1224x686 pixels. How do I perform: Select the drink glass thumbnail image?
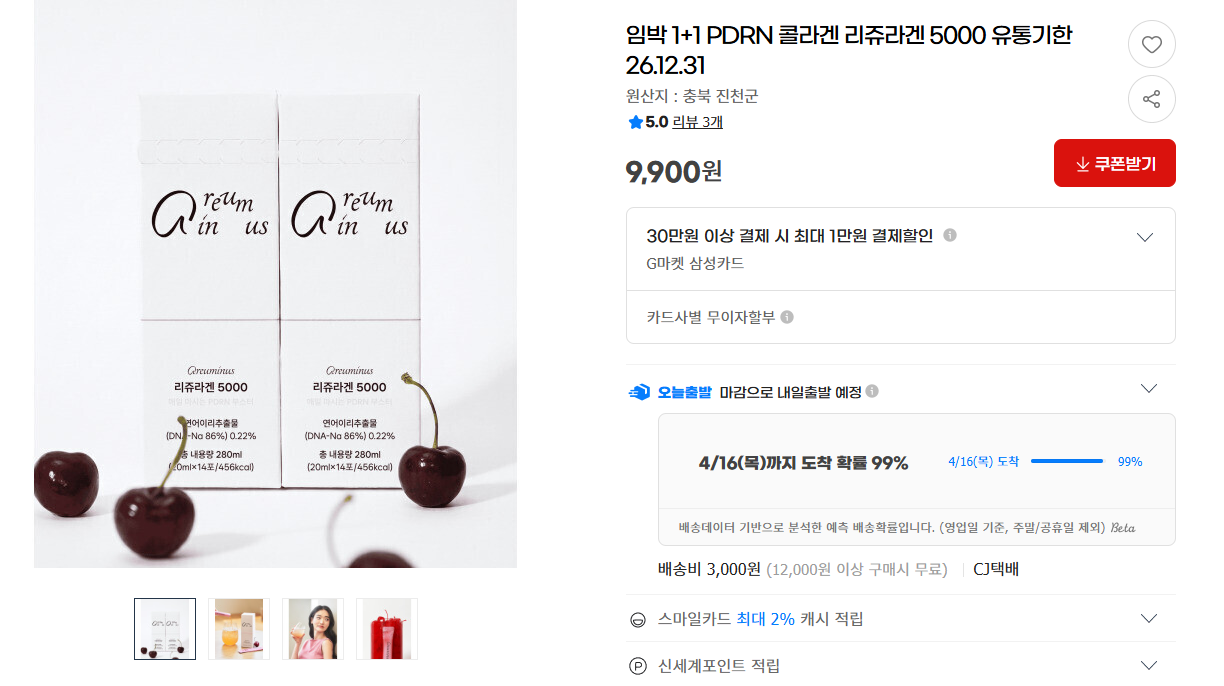tap(239, 629)
